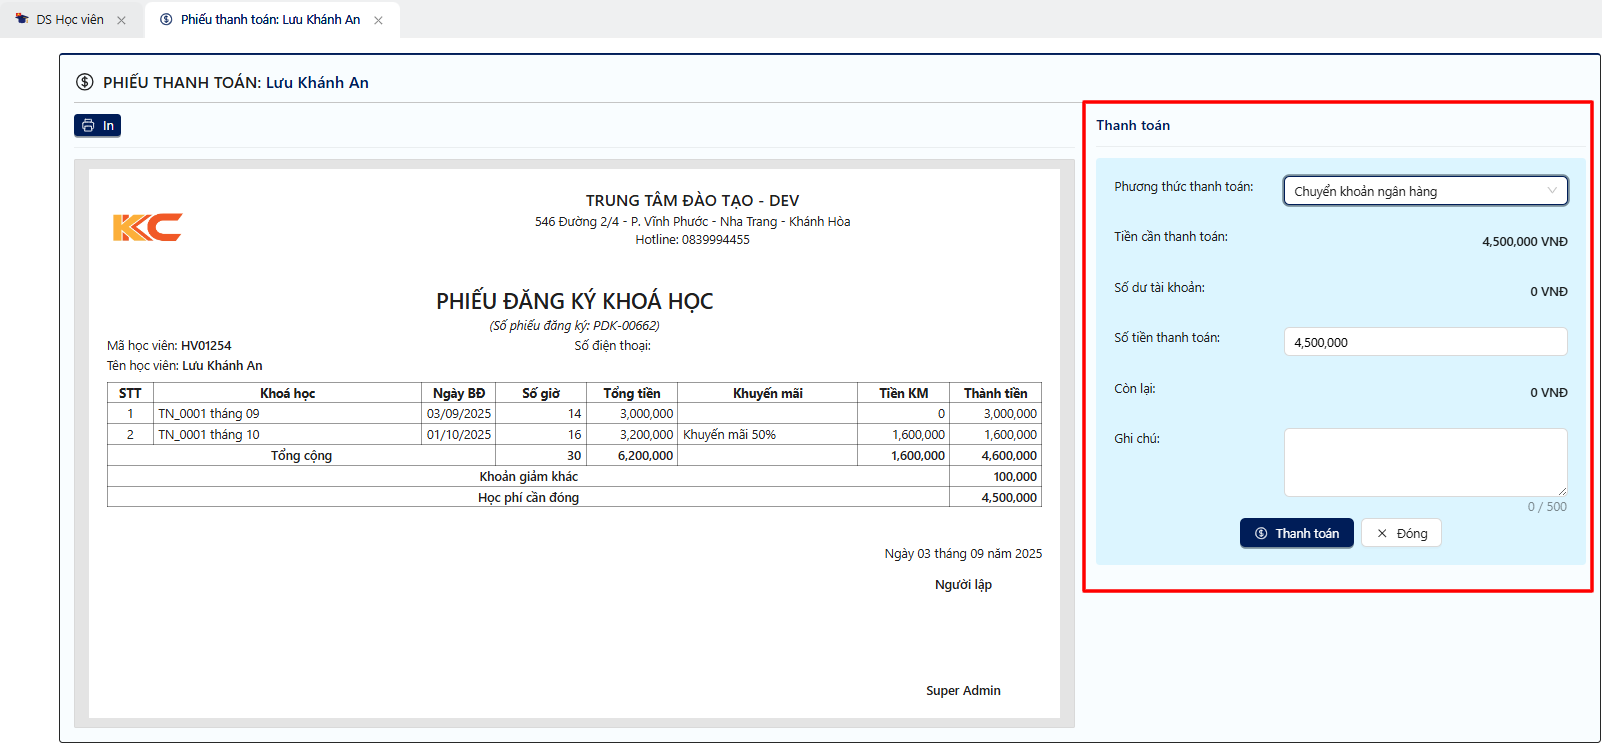
Task: Click the coin icon on Phiếu thanh toán tab
Action: point(166,19)
